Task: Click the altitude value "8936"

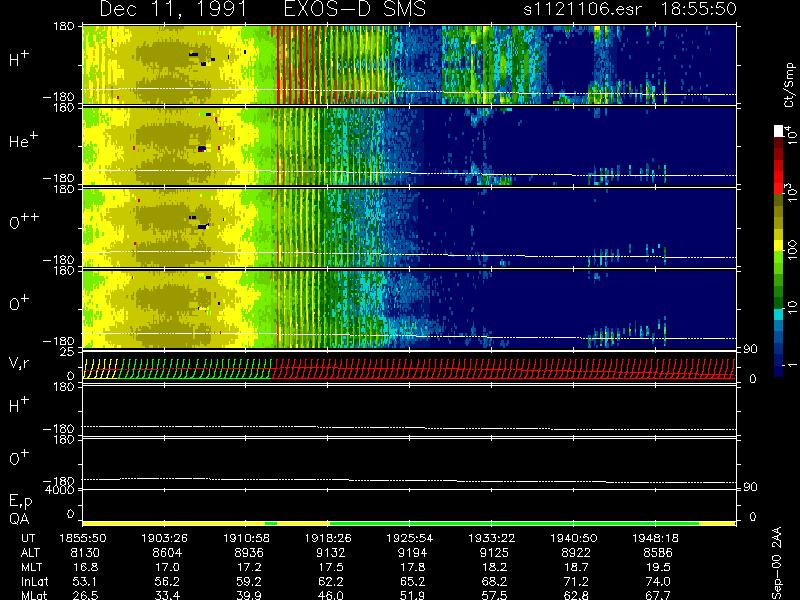Action: [x=249, y=553]
